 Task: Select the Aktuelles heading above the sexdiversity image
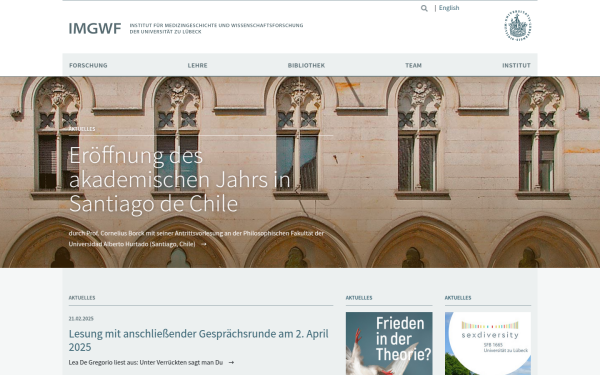coord(458,298)
